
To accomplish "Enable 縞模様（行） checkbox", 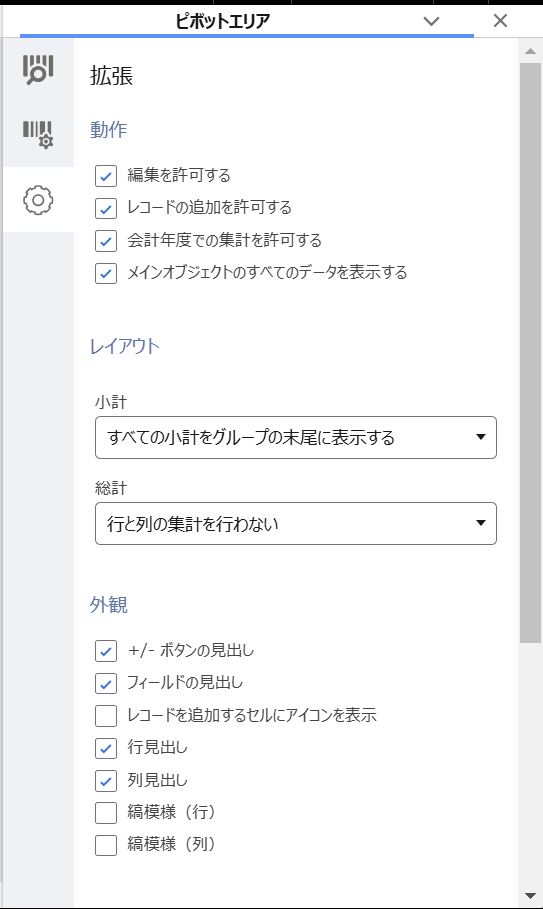I will (106, 813).
